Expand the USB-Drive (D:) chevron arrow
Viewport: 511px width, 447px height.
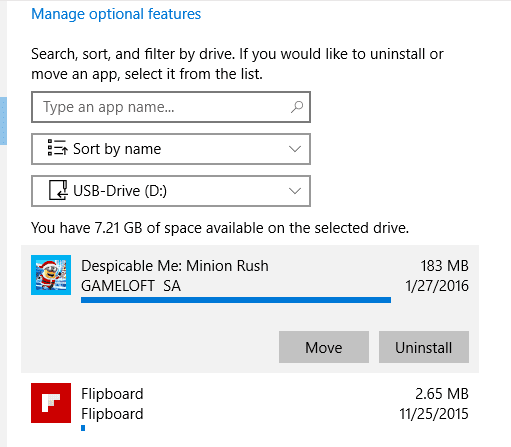[x=295, y=191]
